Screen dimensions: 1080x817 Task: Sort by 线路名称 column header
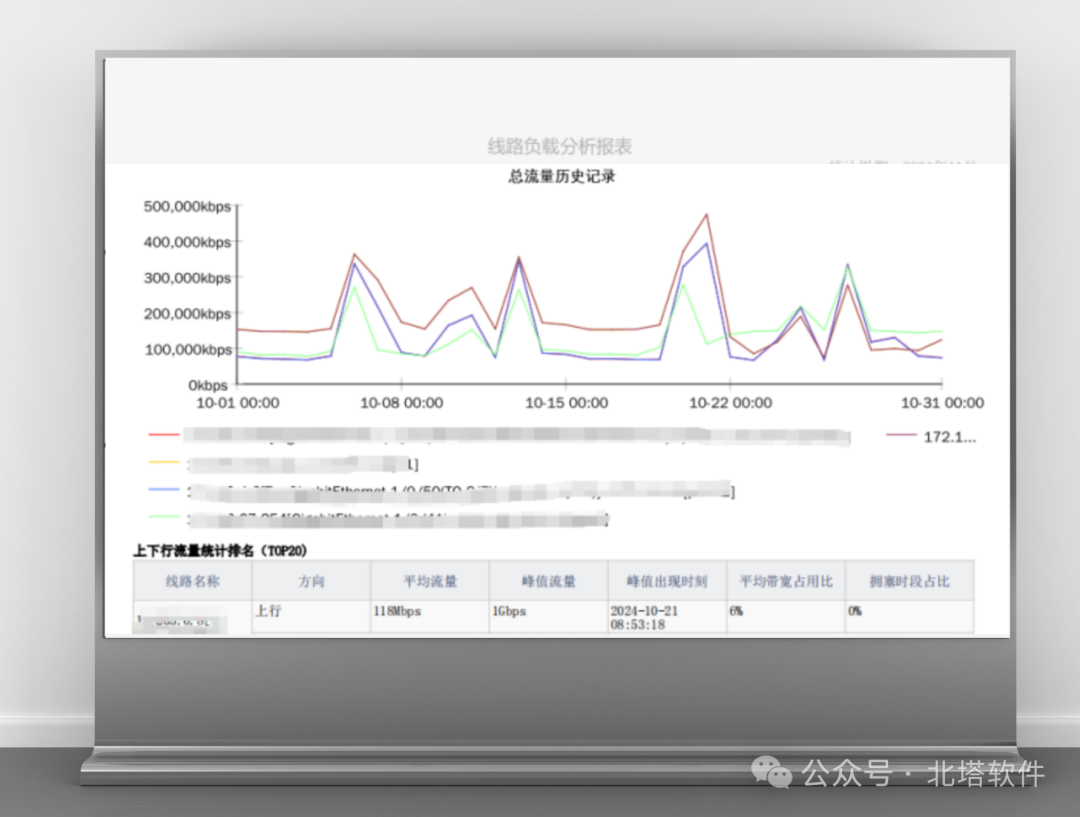point(193,581)
